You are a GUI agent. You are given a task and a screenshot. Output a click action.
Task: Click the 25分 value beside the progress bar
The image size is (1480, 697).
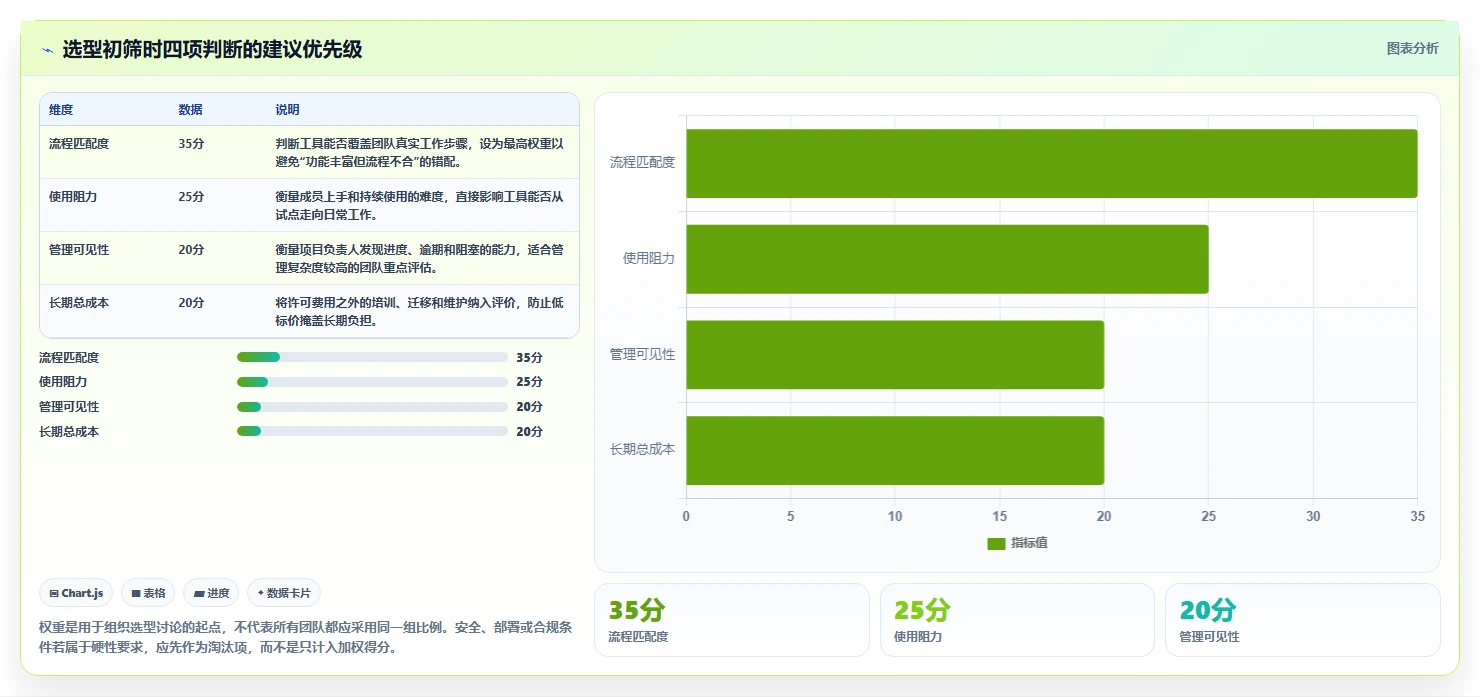tap(529, 382)
